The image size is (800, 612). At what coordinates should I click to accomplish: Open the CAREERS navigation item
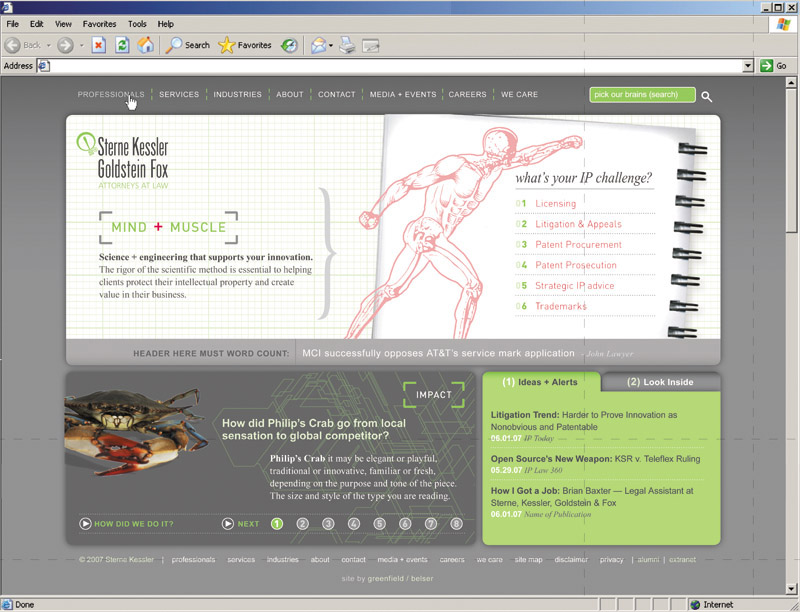467,94
